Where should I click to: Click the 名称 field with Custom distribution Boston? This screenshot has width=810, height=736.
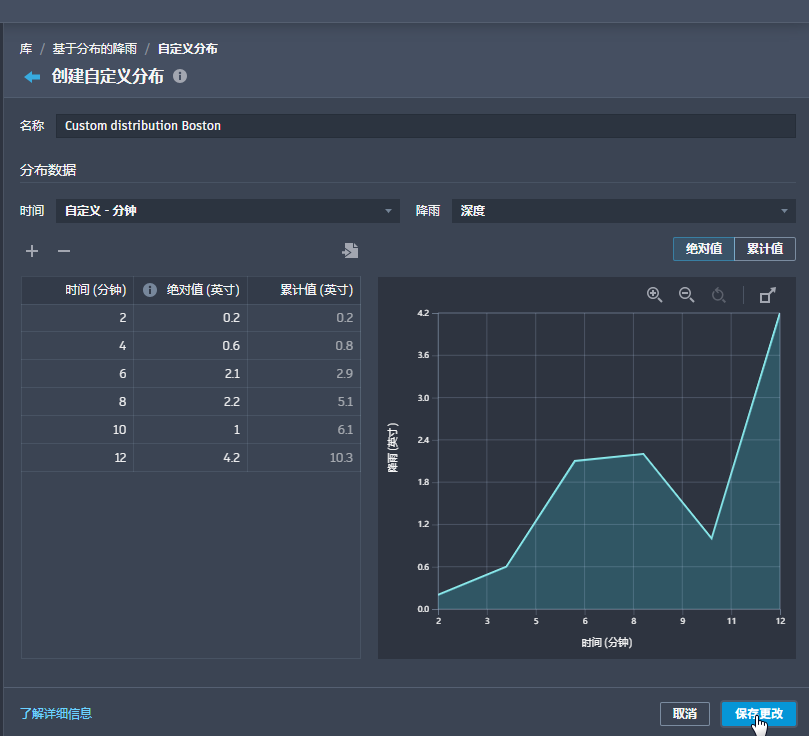pyautogui.click(x=426, y=126)
